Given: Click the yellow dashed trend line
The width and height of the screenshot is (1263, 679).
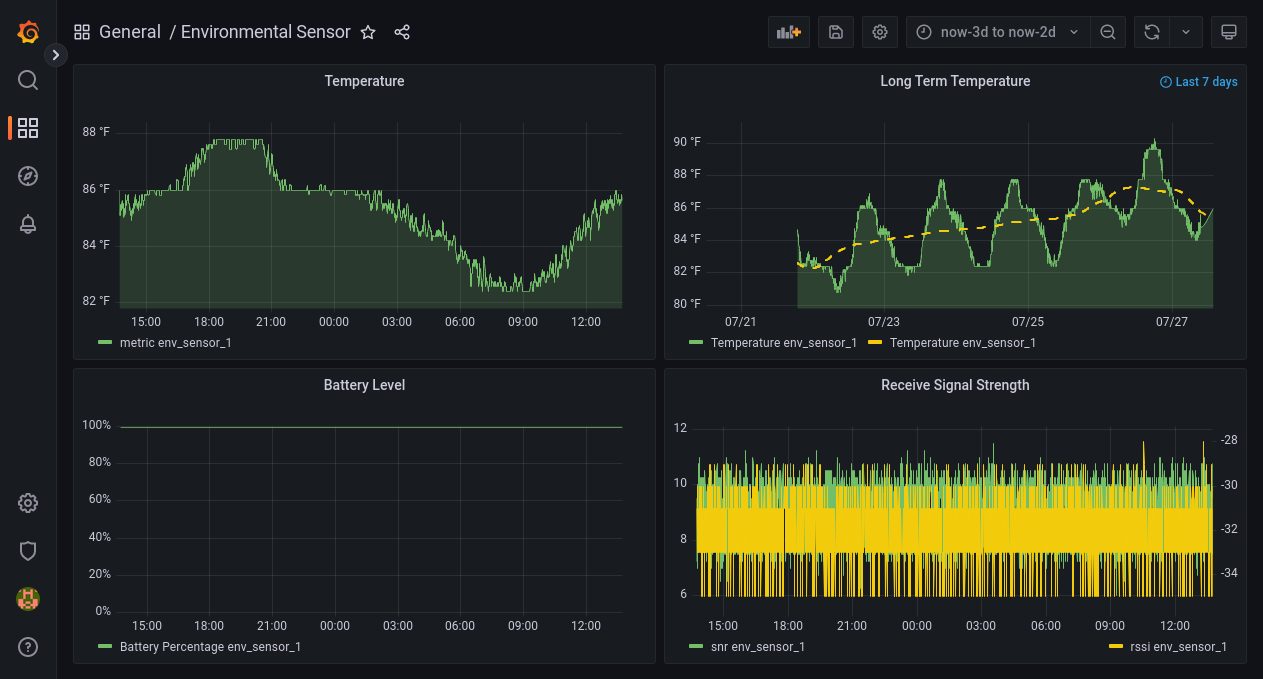Looking at the screenshot, I should click(1000, 223).
